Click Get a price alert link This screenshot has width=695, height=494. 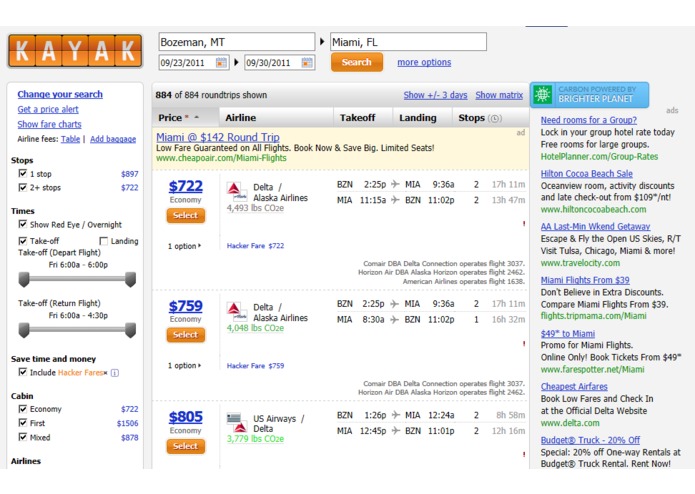tap(48, 109)
